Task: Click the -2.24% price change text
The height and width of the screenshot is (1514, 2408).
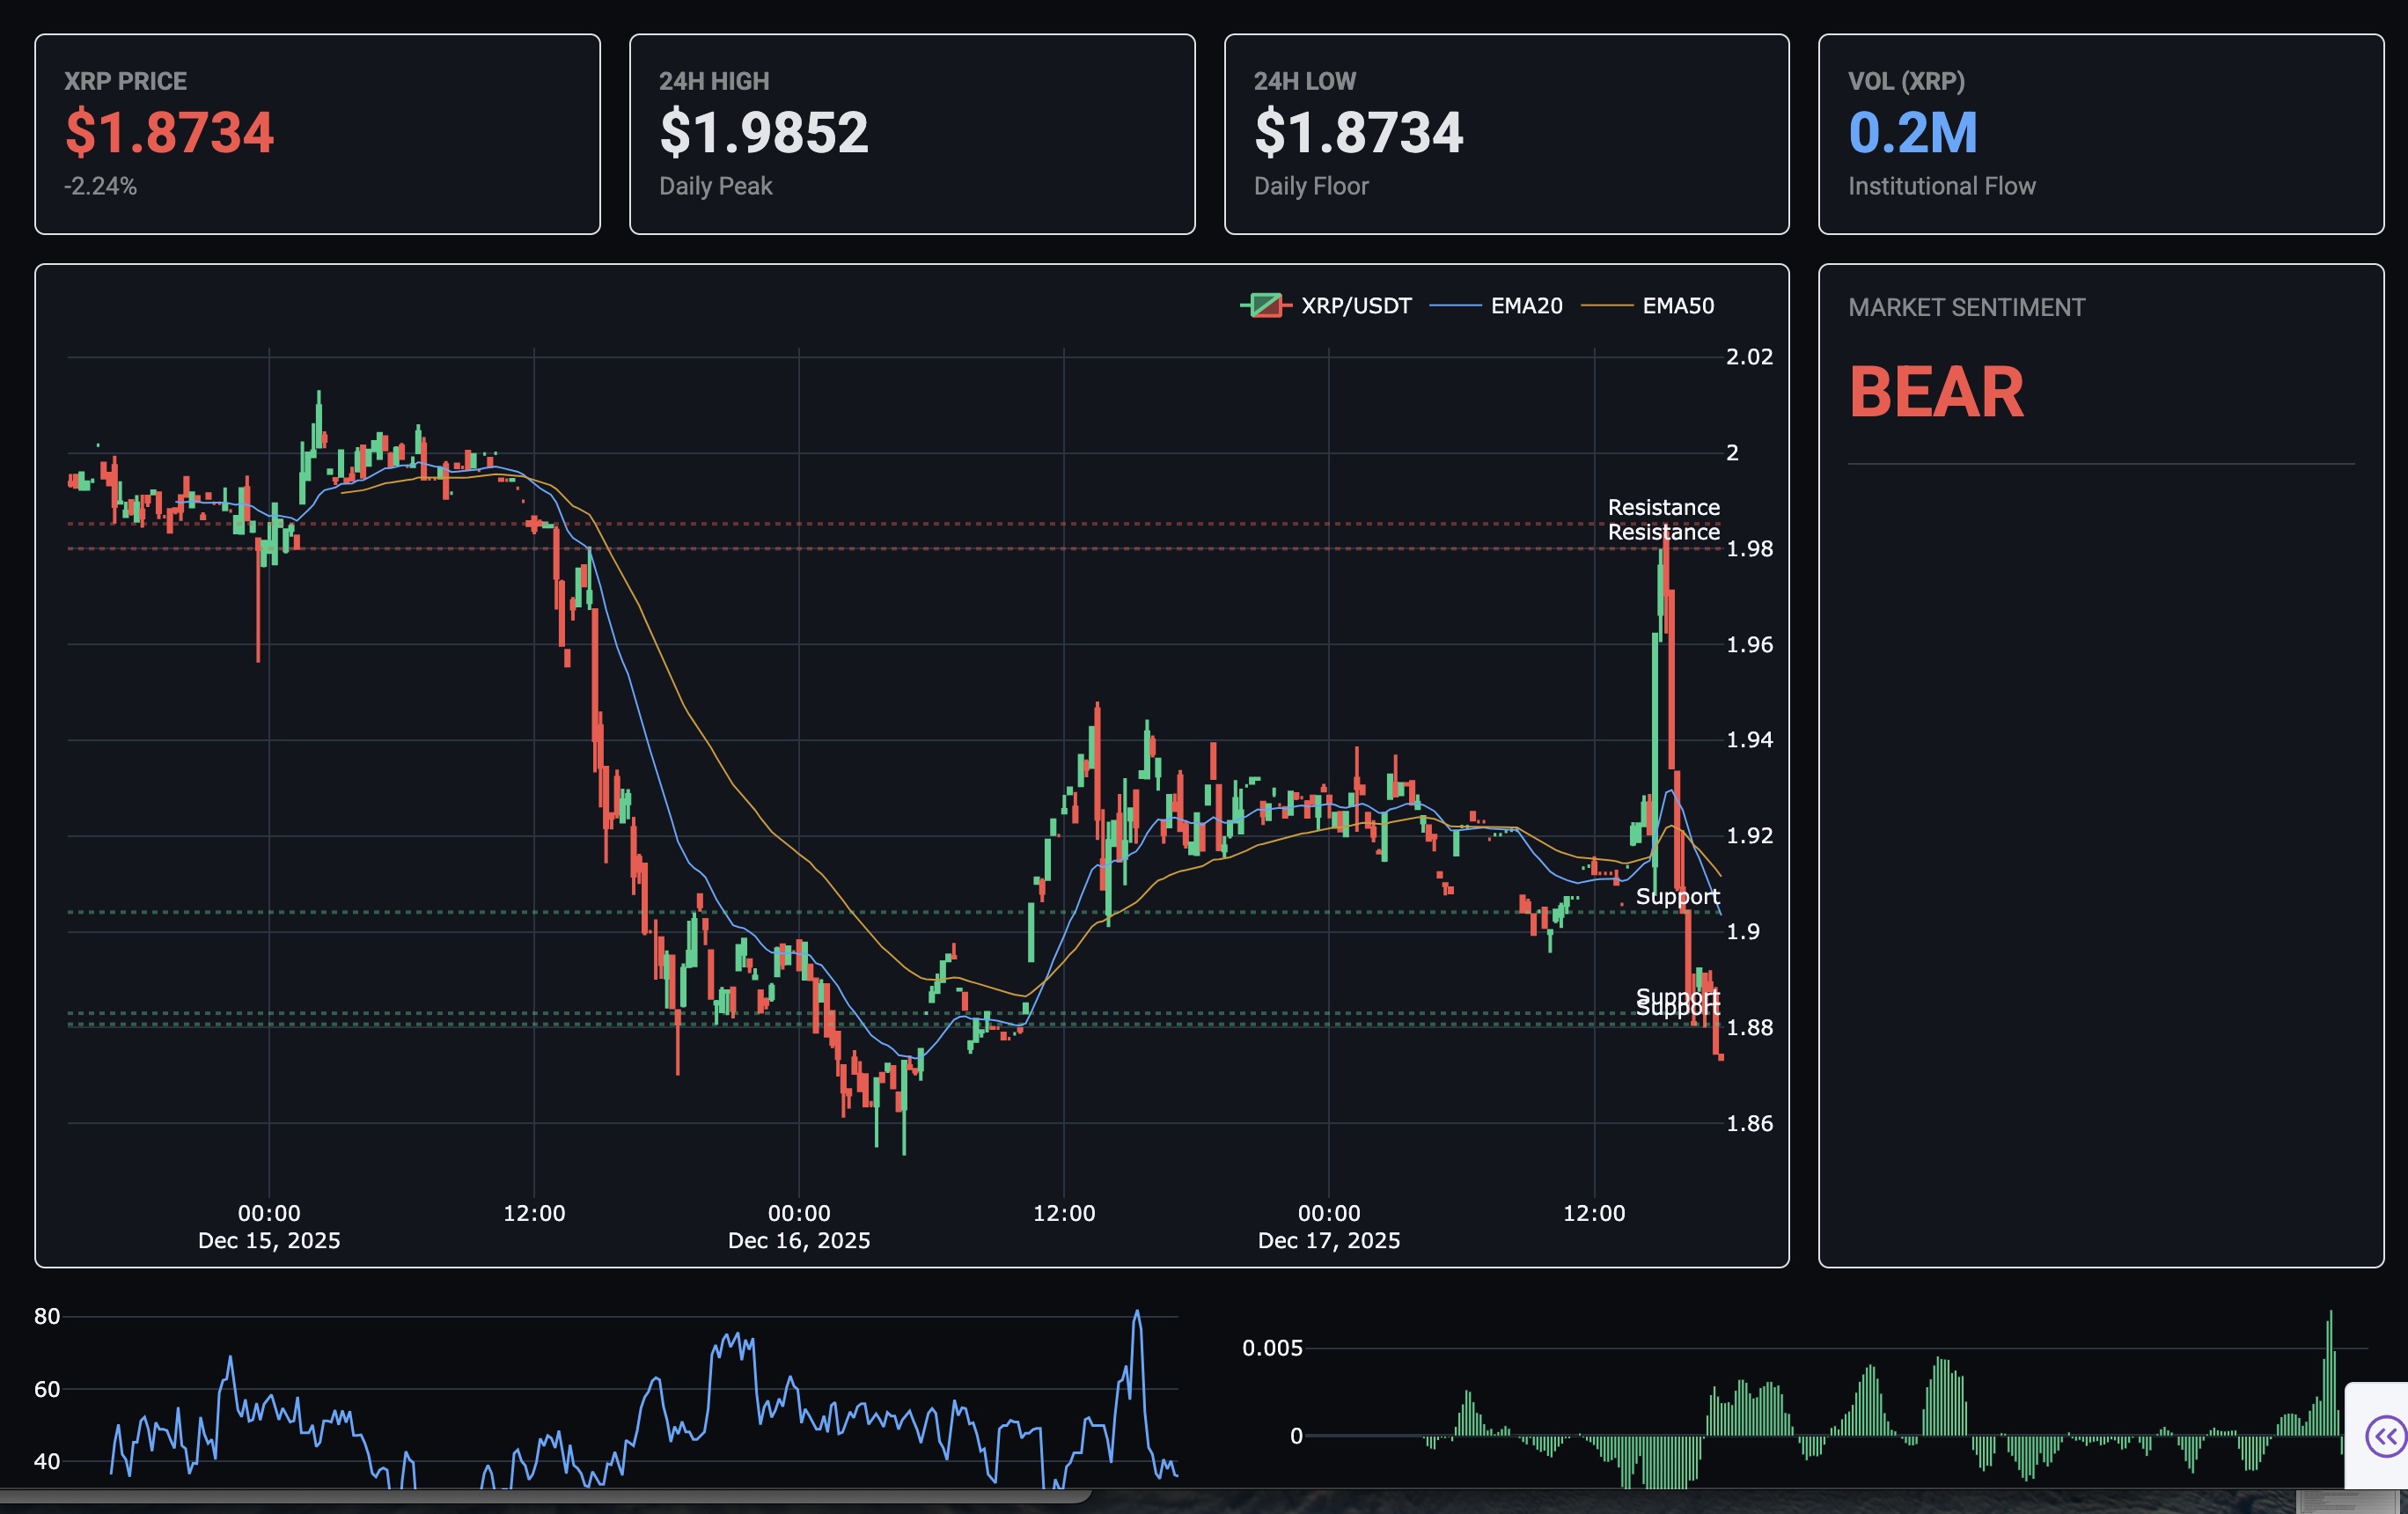Action: [x=100, y=186]
